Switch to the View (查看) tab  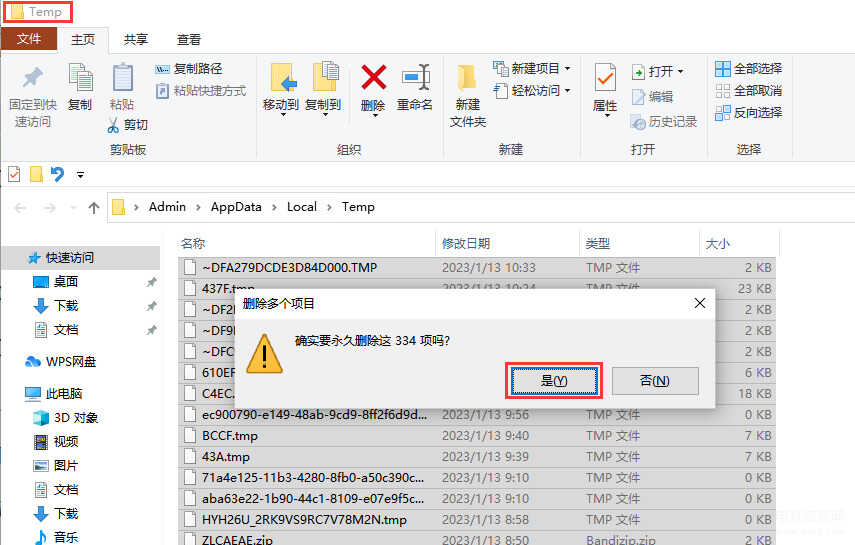coord(189,39)
